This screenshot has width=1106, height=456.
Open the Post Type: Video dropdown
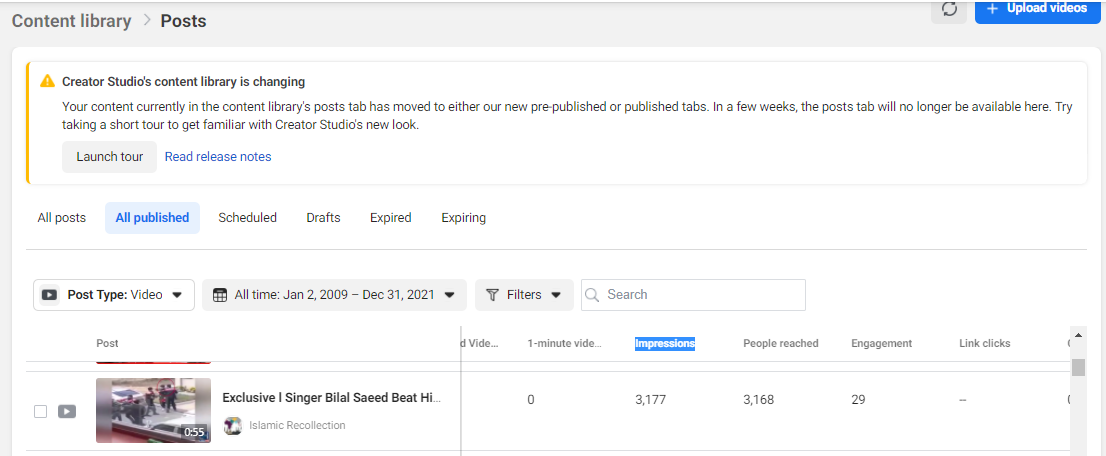point(114,295)
